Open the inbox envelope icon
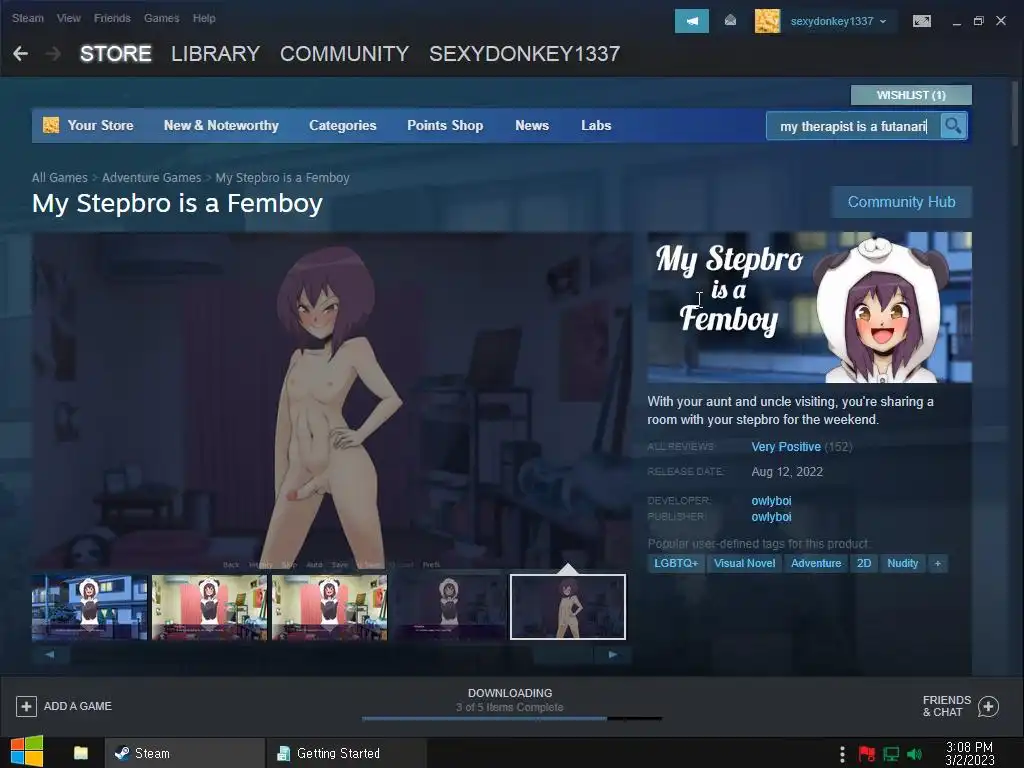Image resolution: width=1024 pixels, height=768 pixels. (730, 21)
